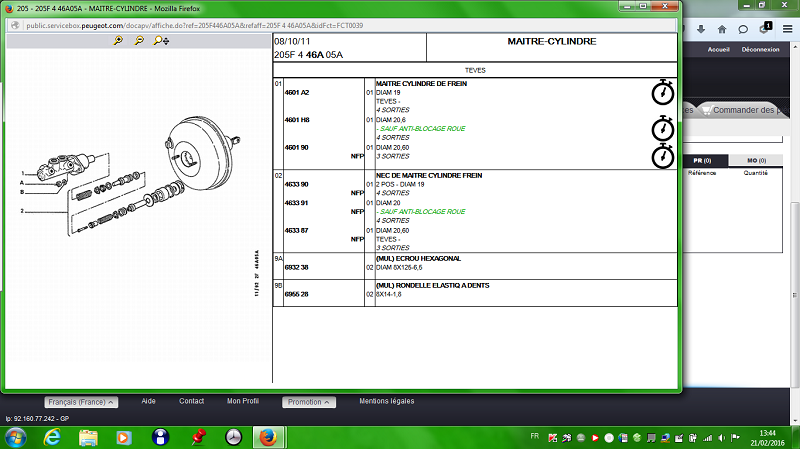Image resolution: width=800 pixels, height=449 pixels.
Task: Click the Aide footer link
Action: pos(148,401)
